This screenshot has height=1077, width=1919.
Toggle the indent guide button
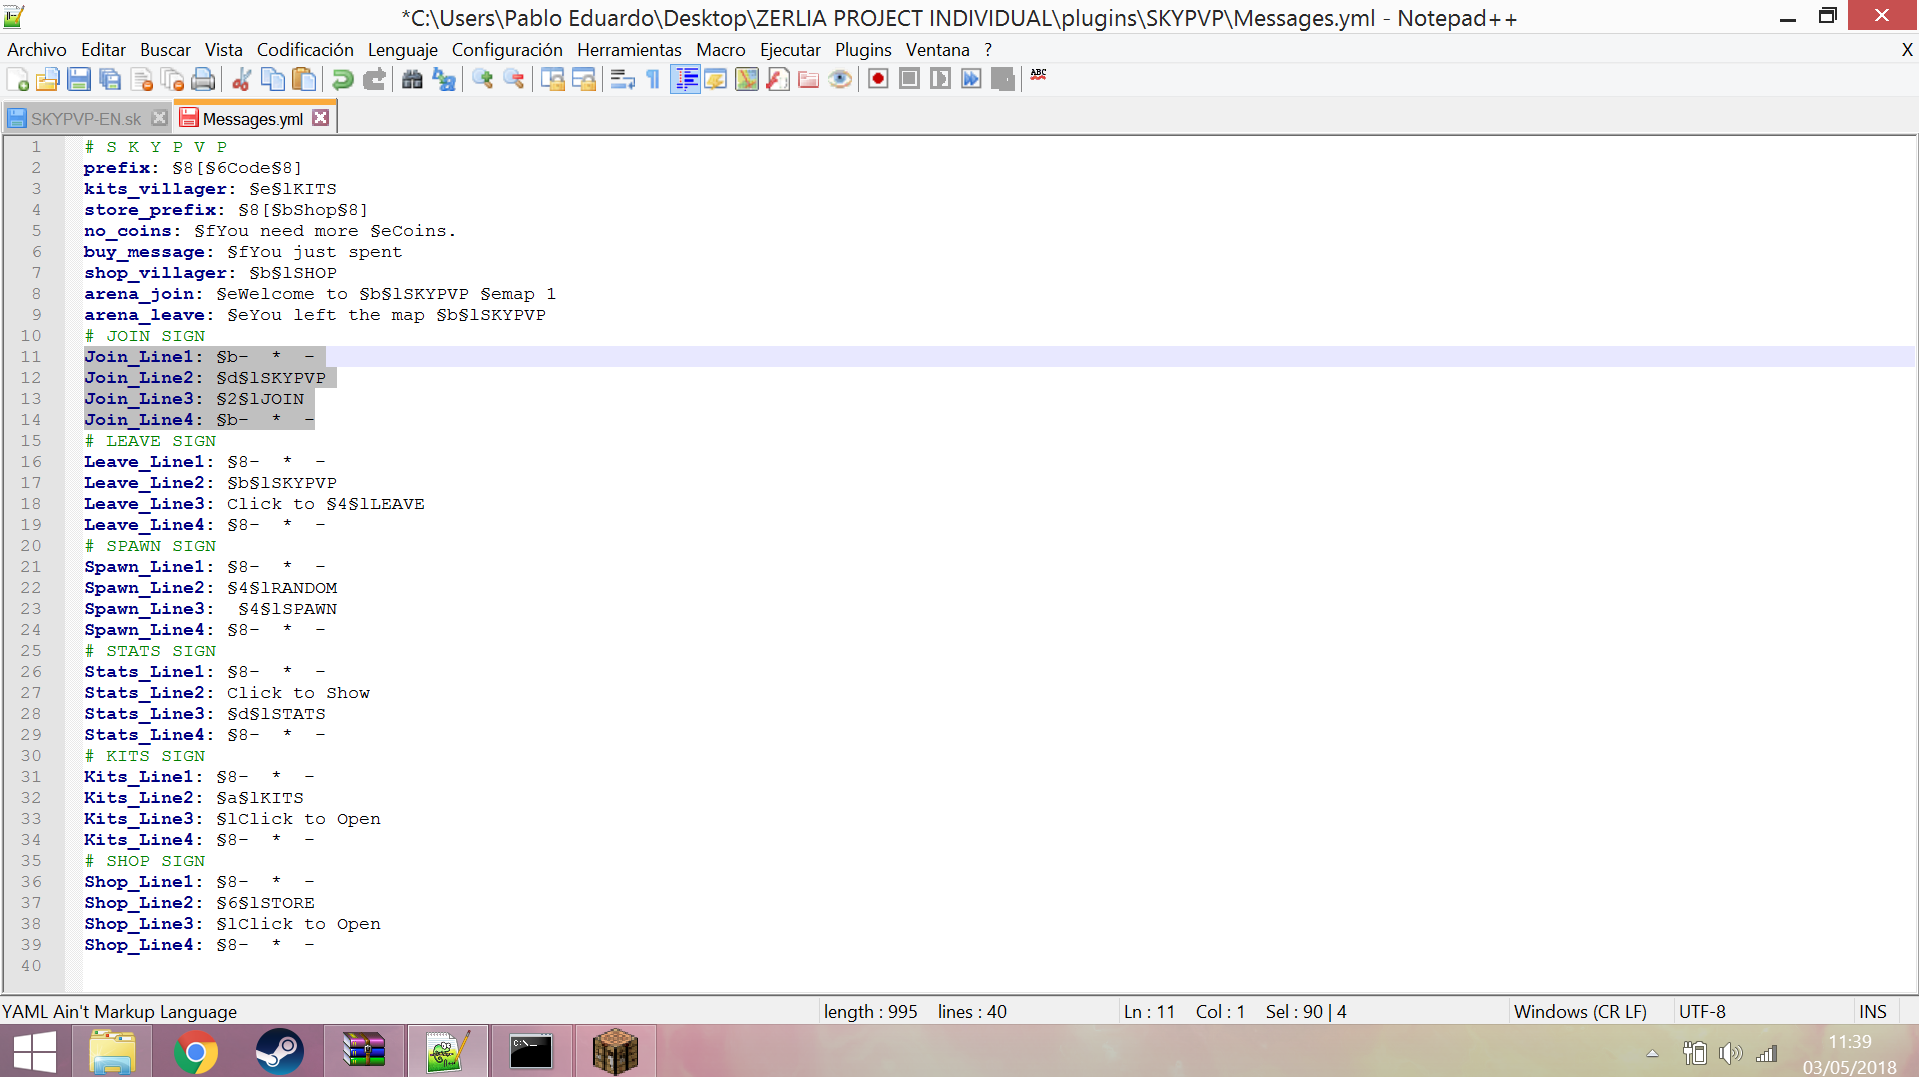coord(686,80)
